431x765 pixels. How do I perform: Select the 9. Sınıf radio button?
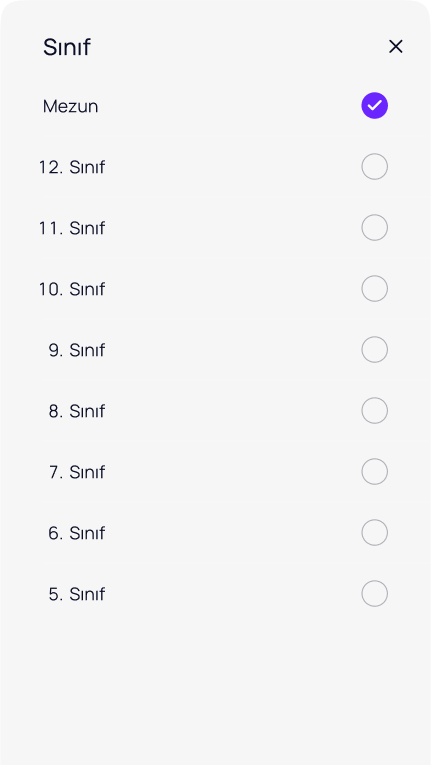[x=374, y=349]
